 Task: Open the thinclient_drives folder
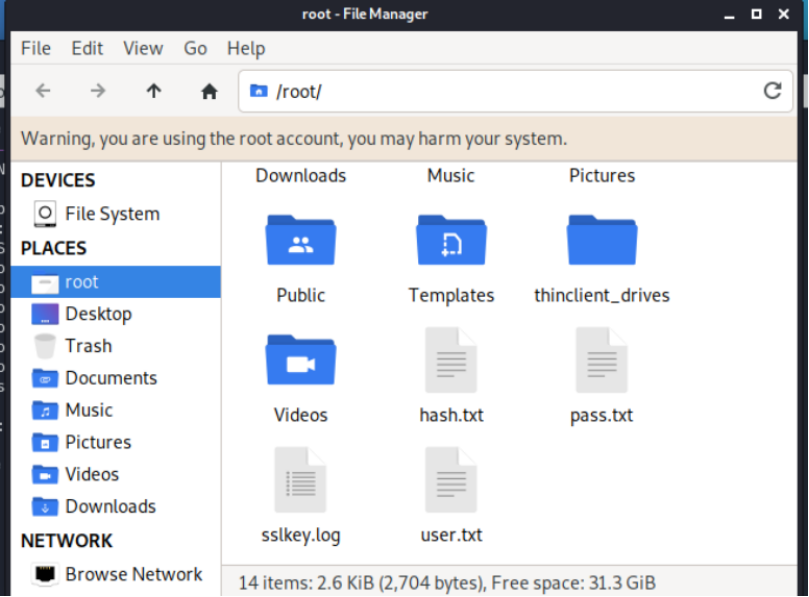[x=602, y=240]
